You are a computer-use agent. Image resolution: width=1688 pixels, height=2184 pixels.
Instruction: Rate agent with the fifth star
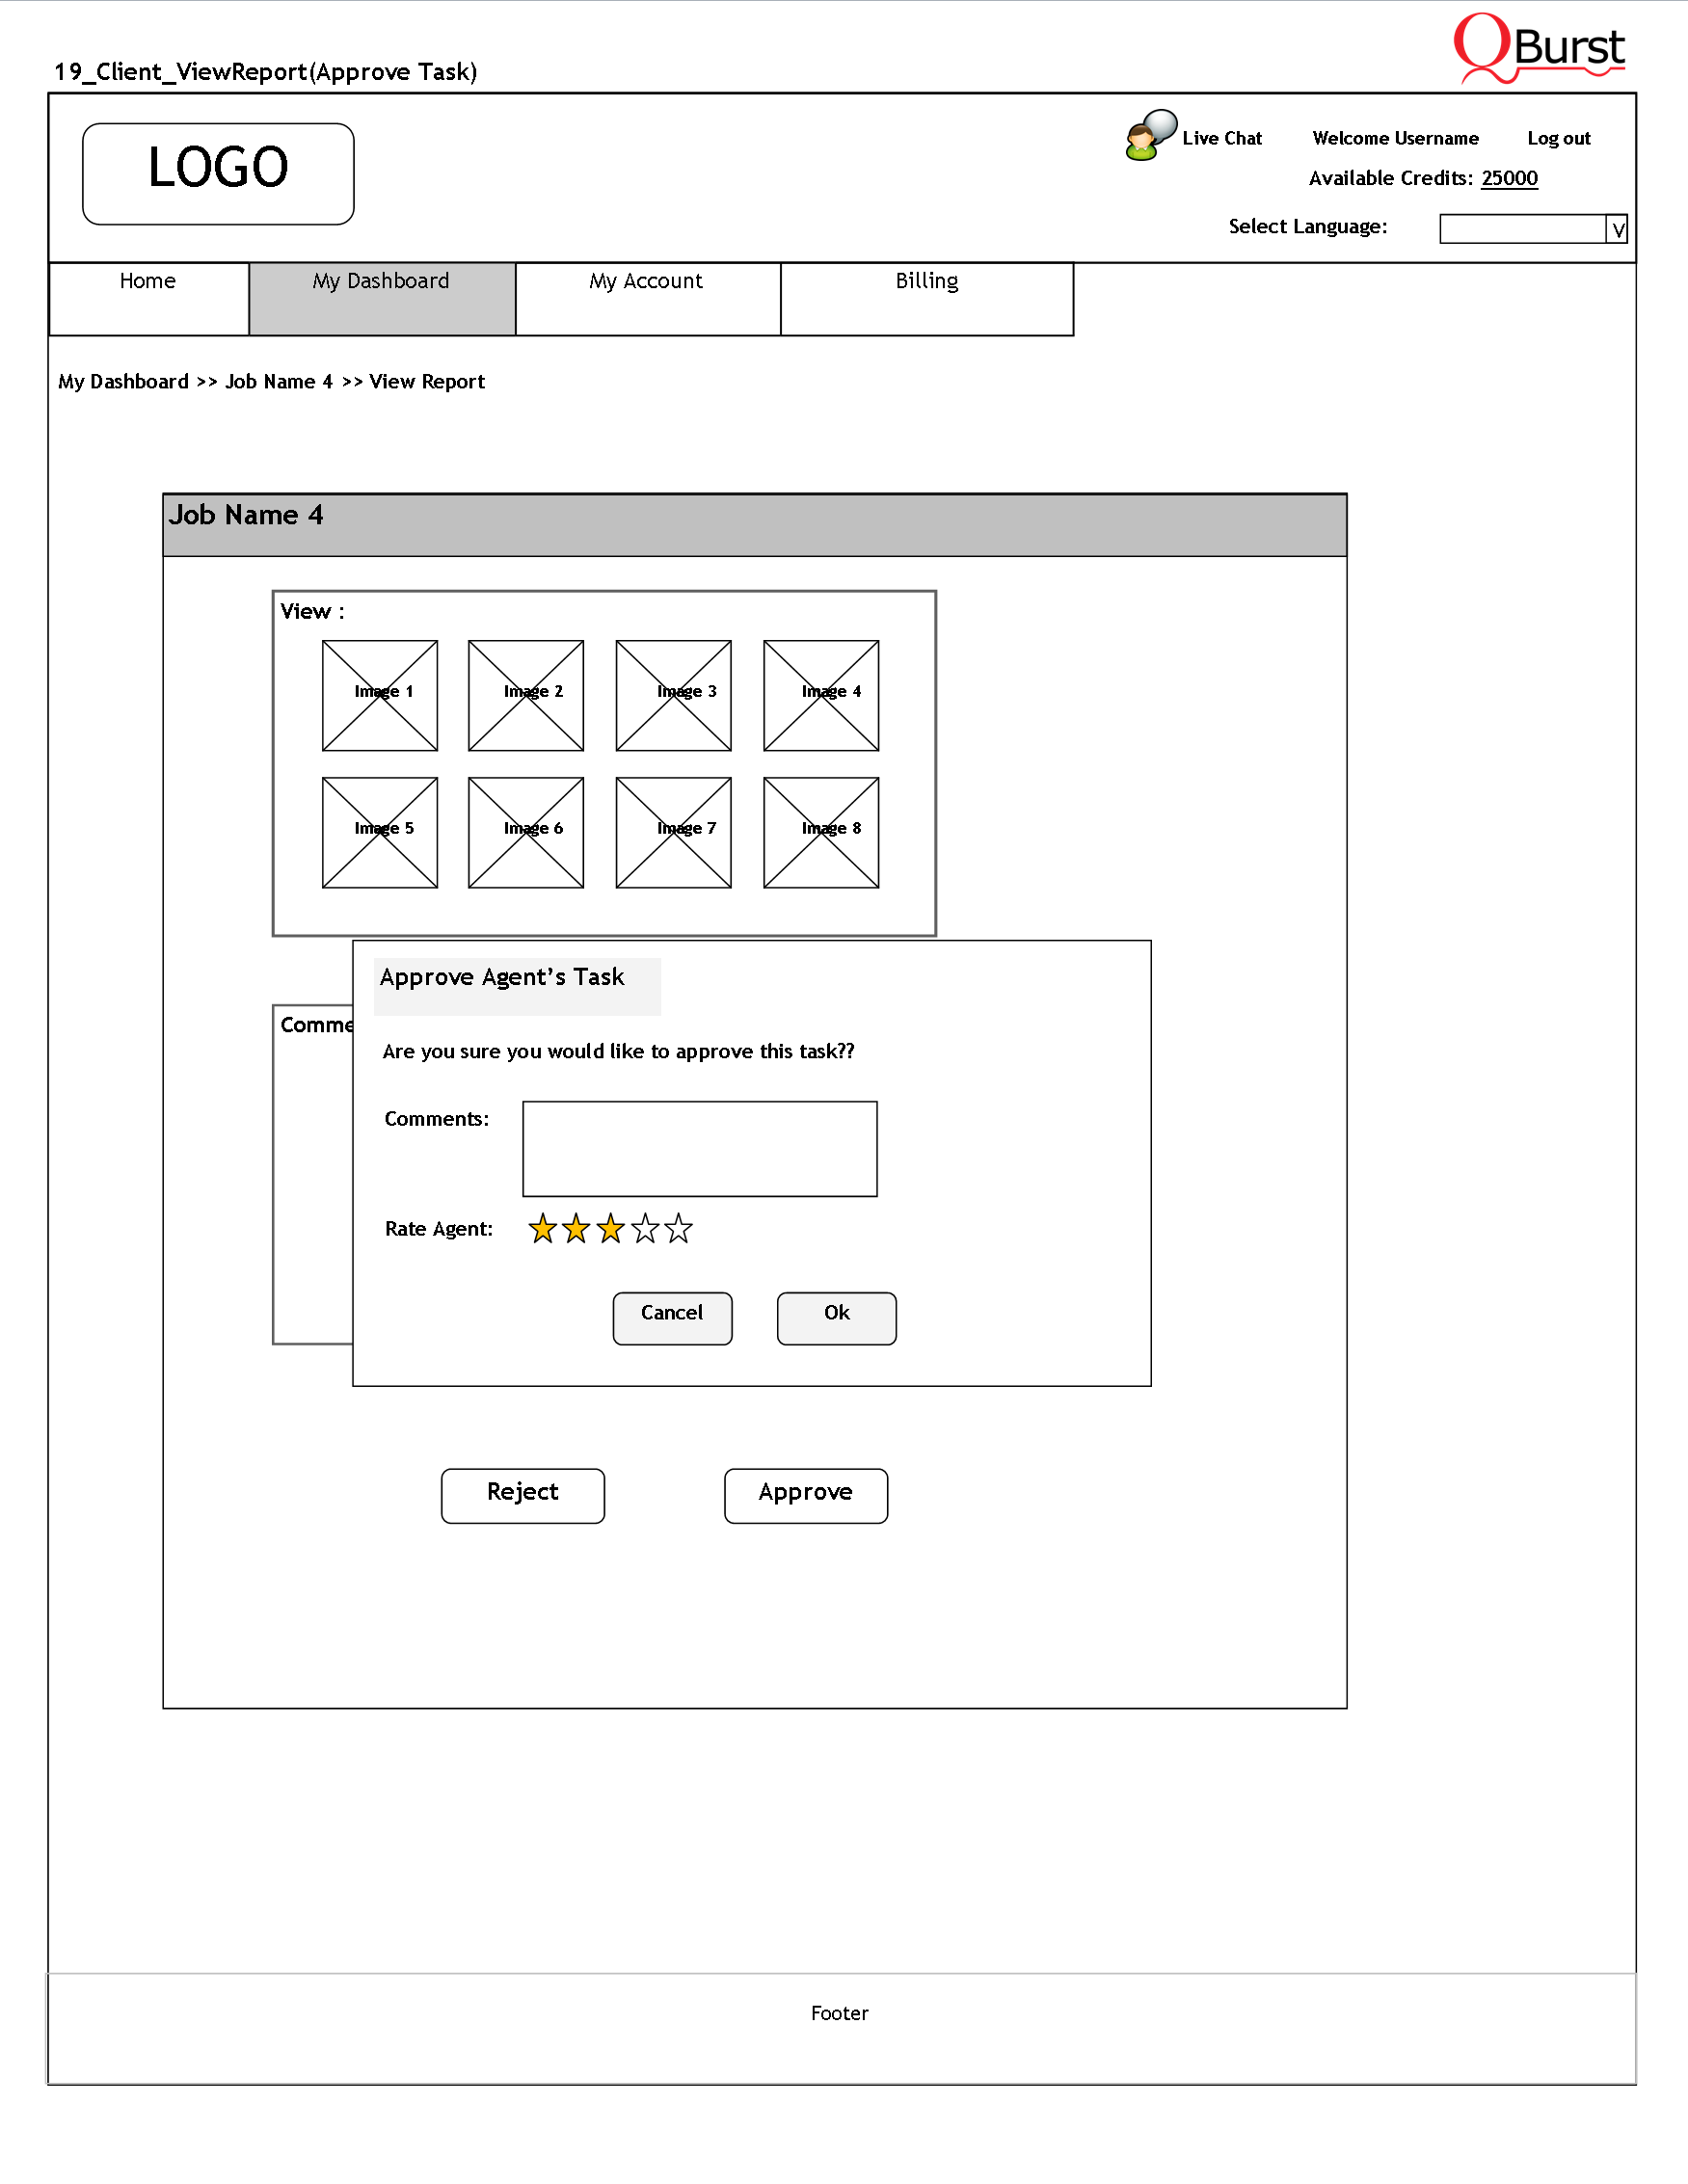[x=679, y=1228]
